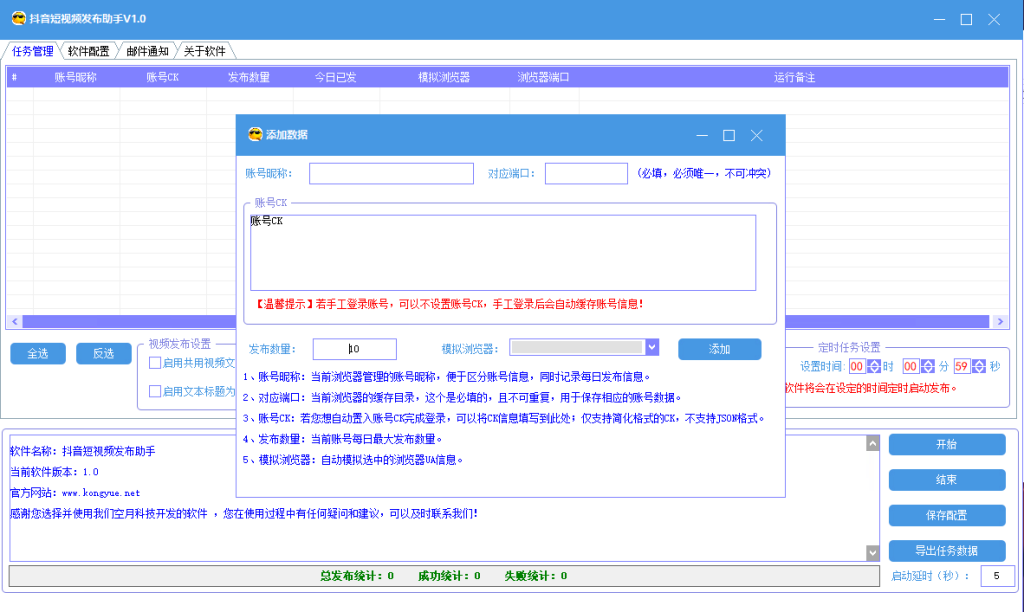Click the 浏览器端口 column header

[543, 77]
